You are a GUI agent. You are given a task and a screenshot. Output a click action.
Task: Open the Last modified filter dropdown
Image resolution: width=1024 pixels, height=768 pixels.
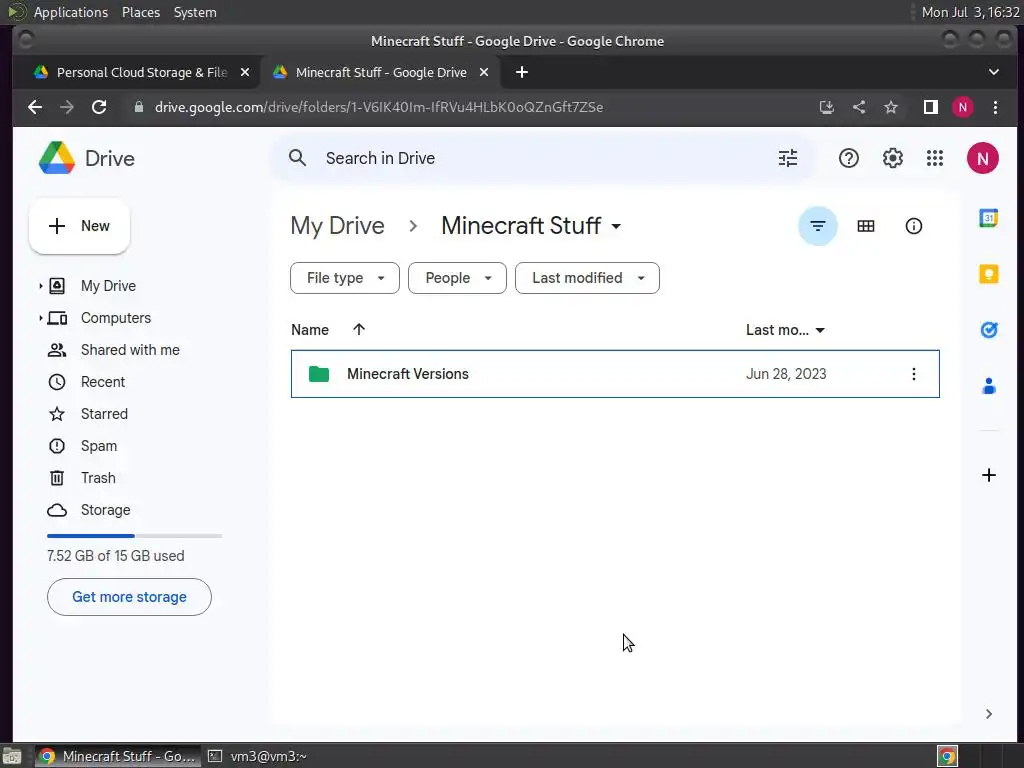click(x=587, y=278)
